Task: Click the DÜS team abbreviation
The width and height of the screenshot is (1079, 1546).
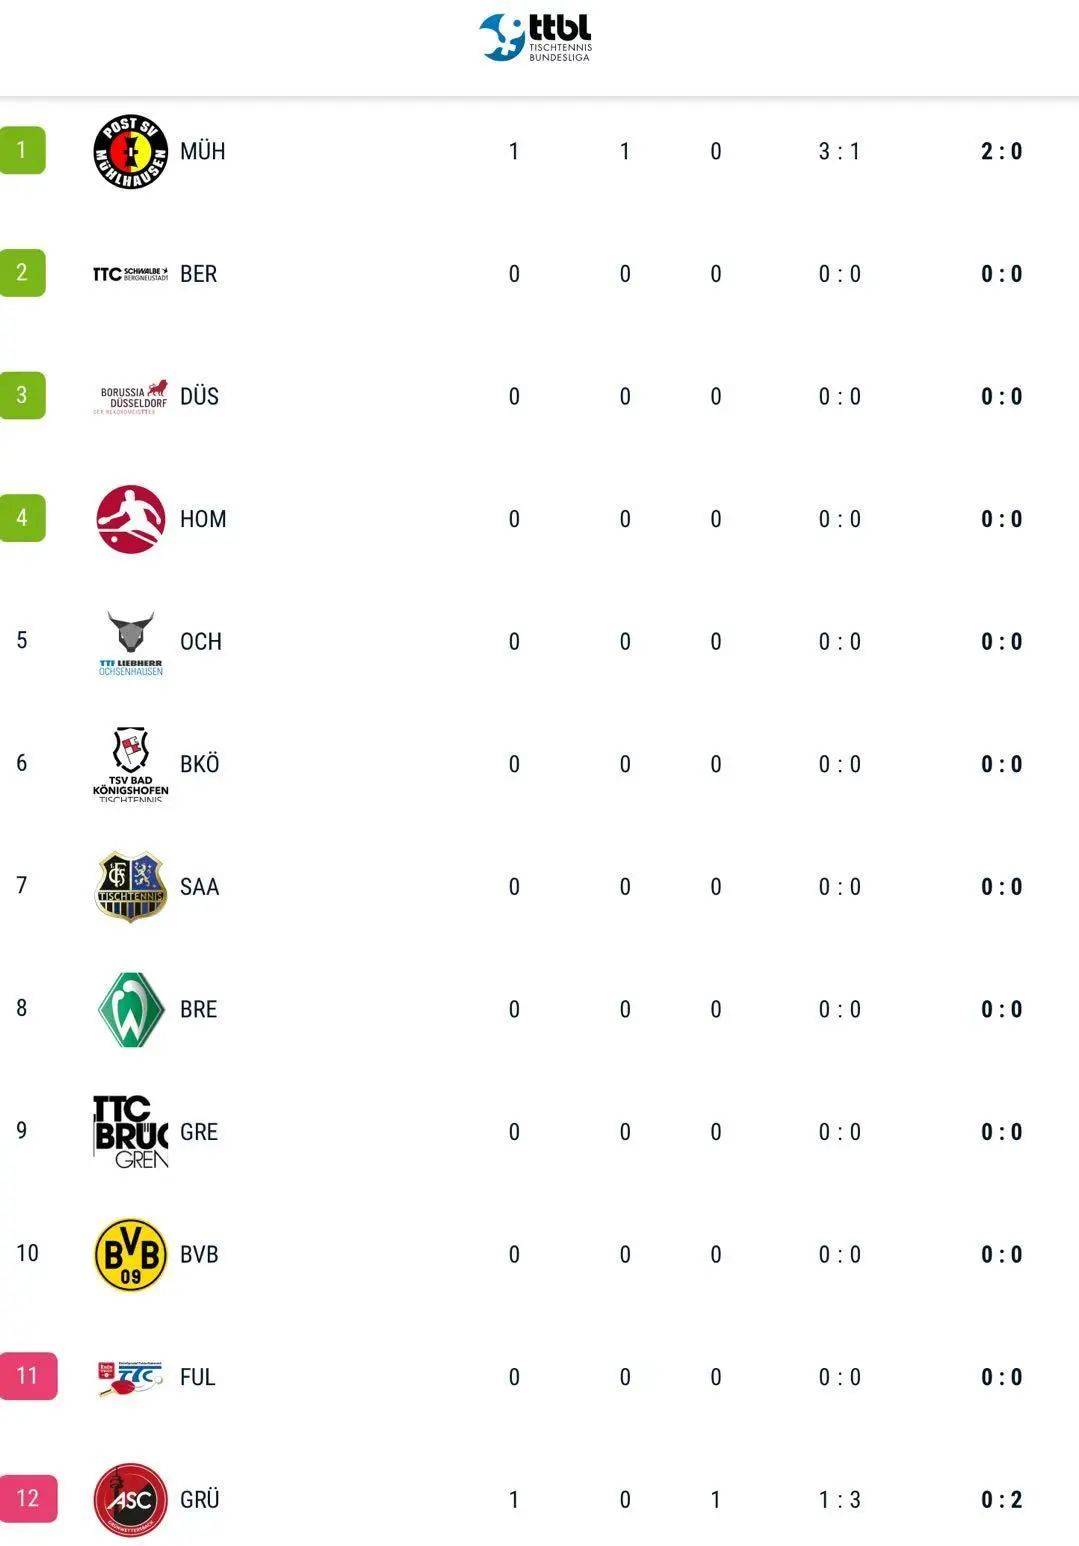Action: click(199, 396)
